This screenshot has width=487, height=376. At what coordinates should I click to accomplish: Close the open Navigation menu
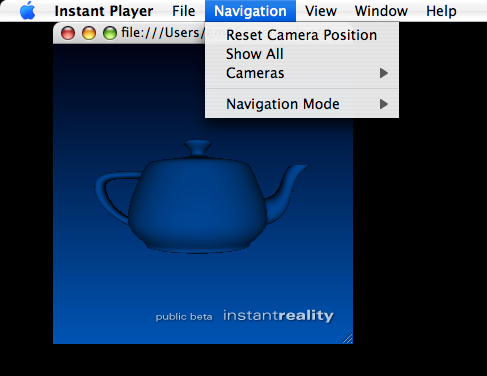250,11
